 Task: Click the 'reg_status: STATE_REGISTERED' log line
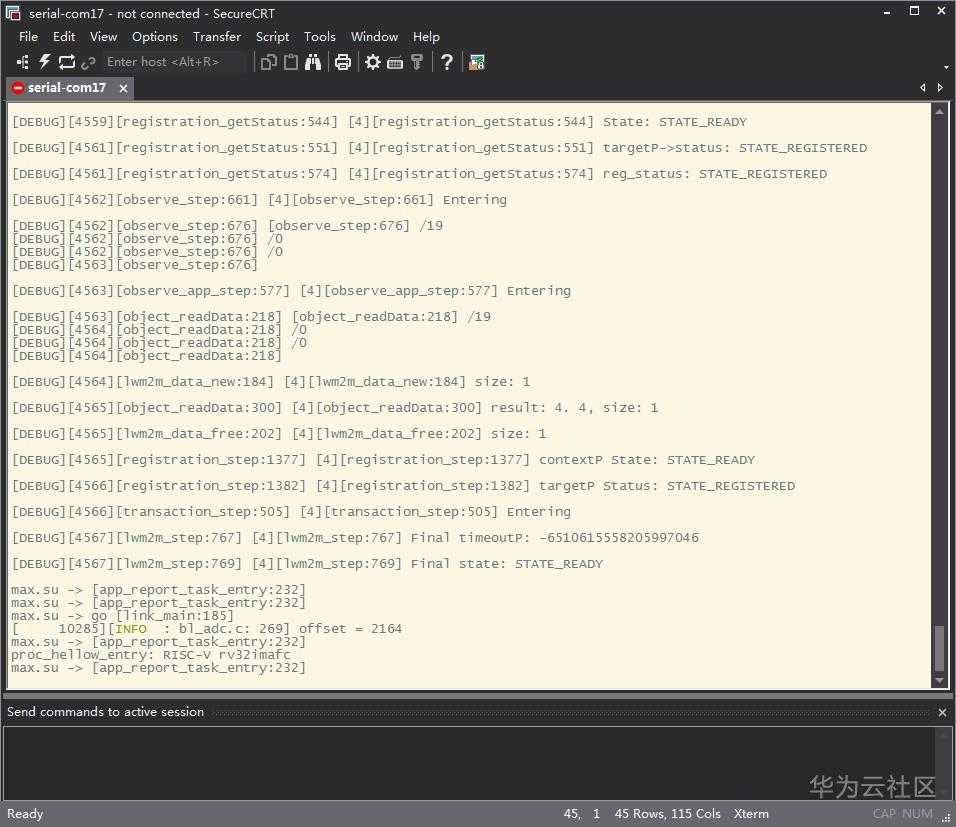coord(419,174)
